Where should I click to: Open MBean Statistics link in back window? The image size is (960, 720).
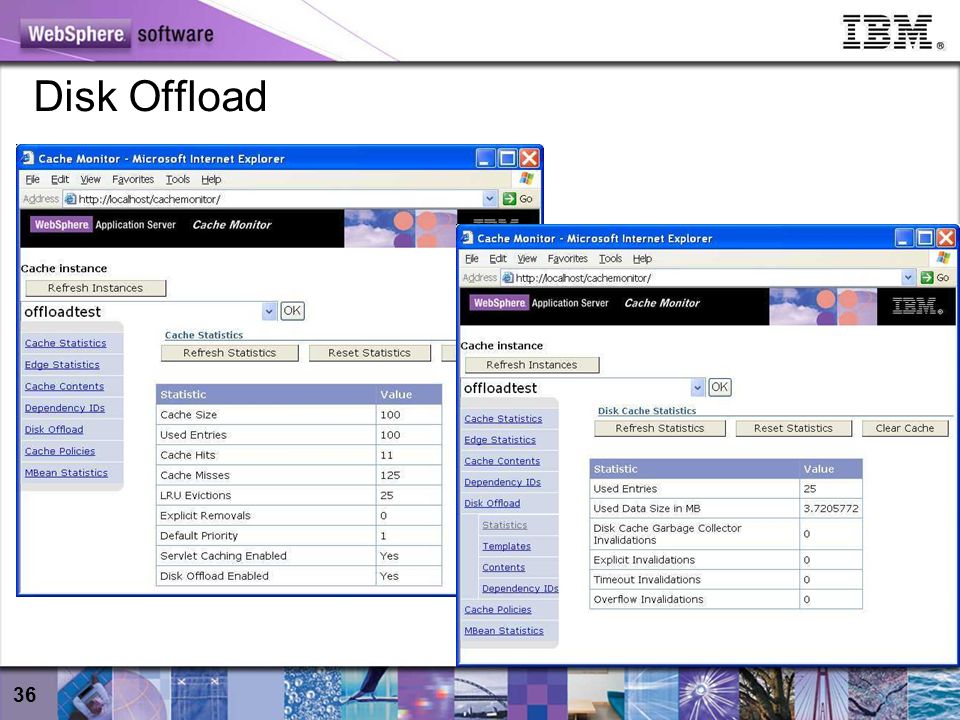click(66, 473)
